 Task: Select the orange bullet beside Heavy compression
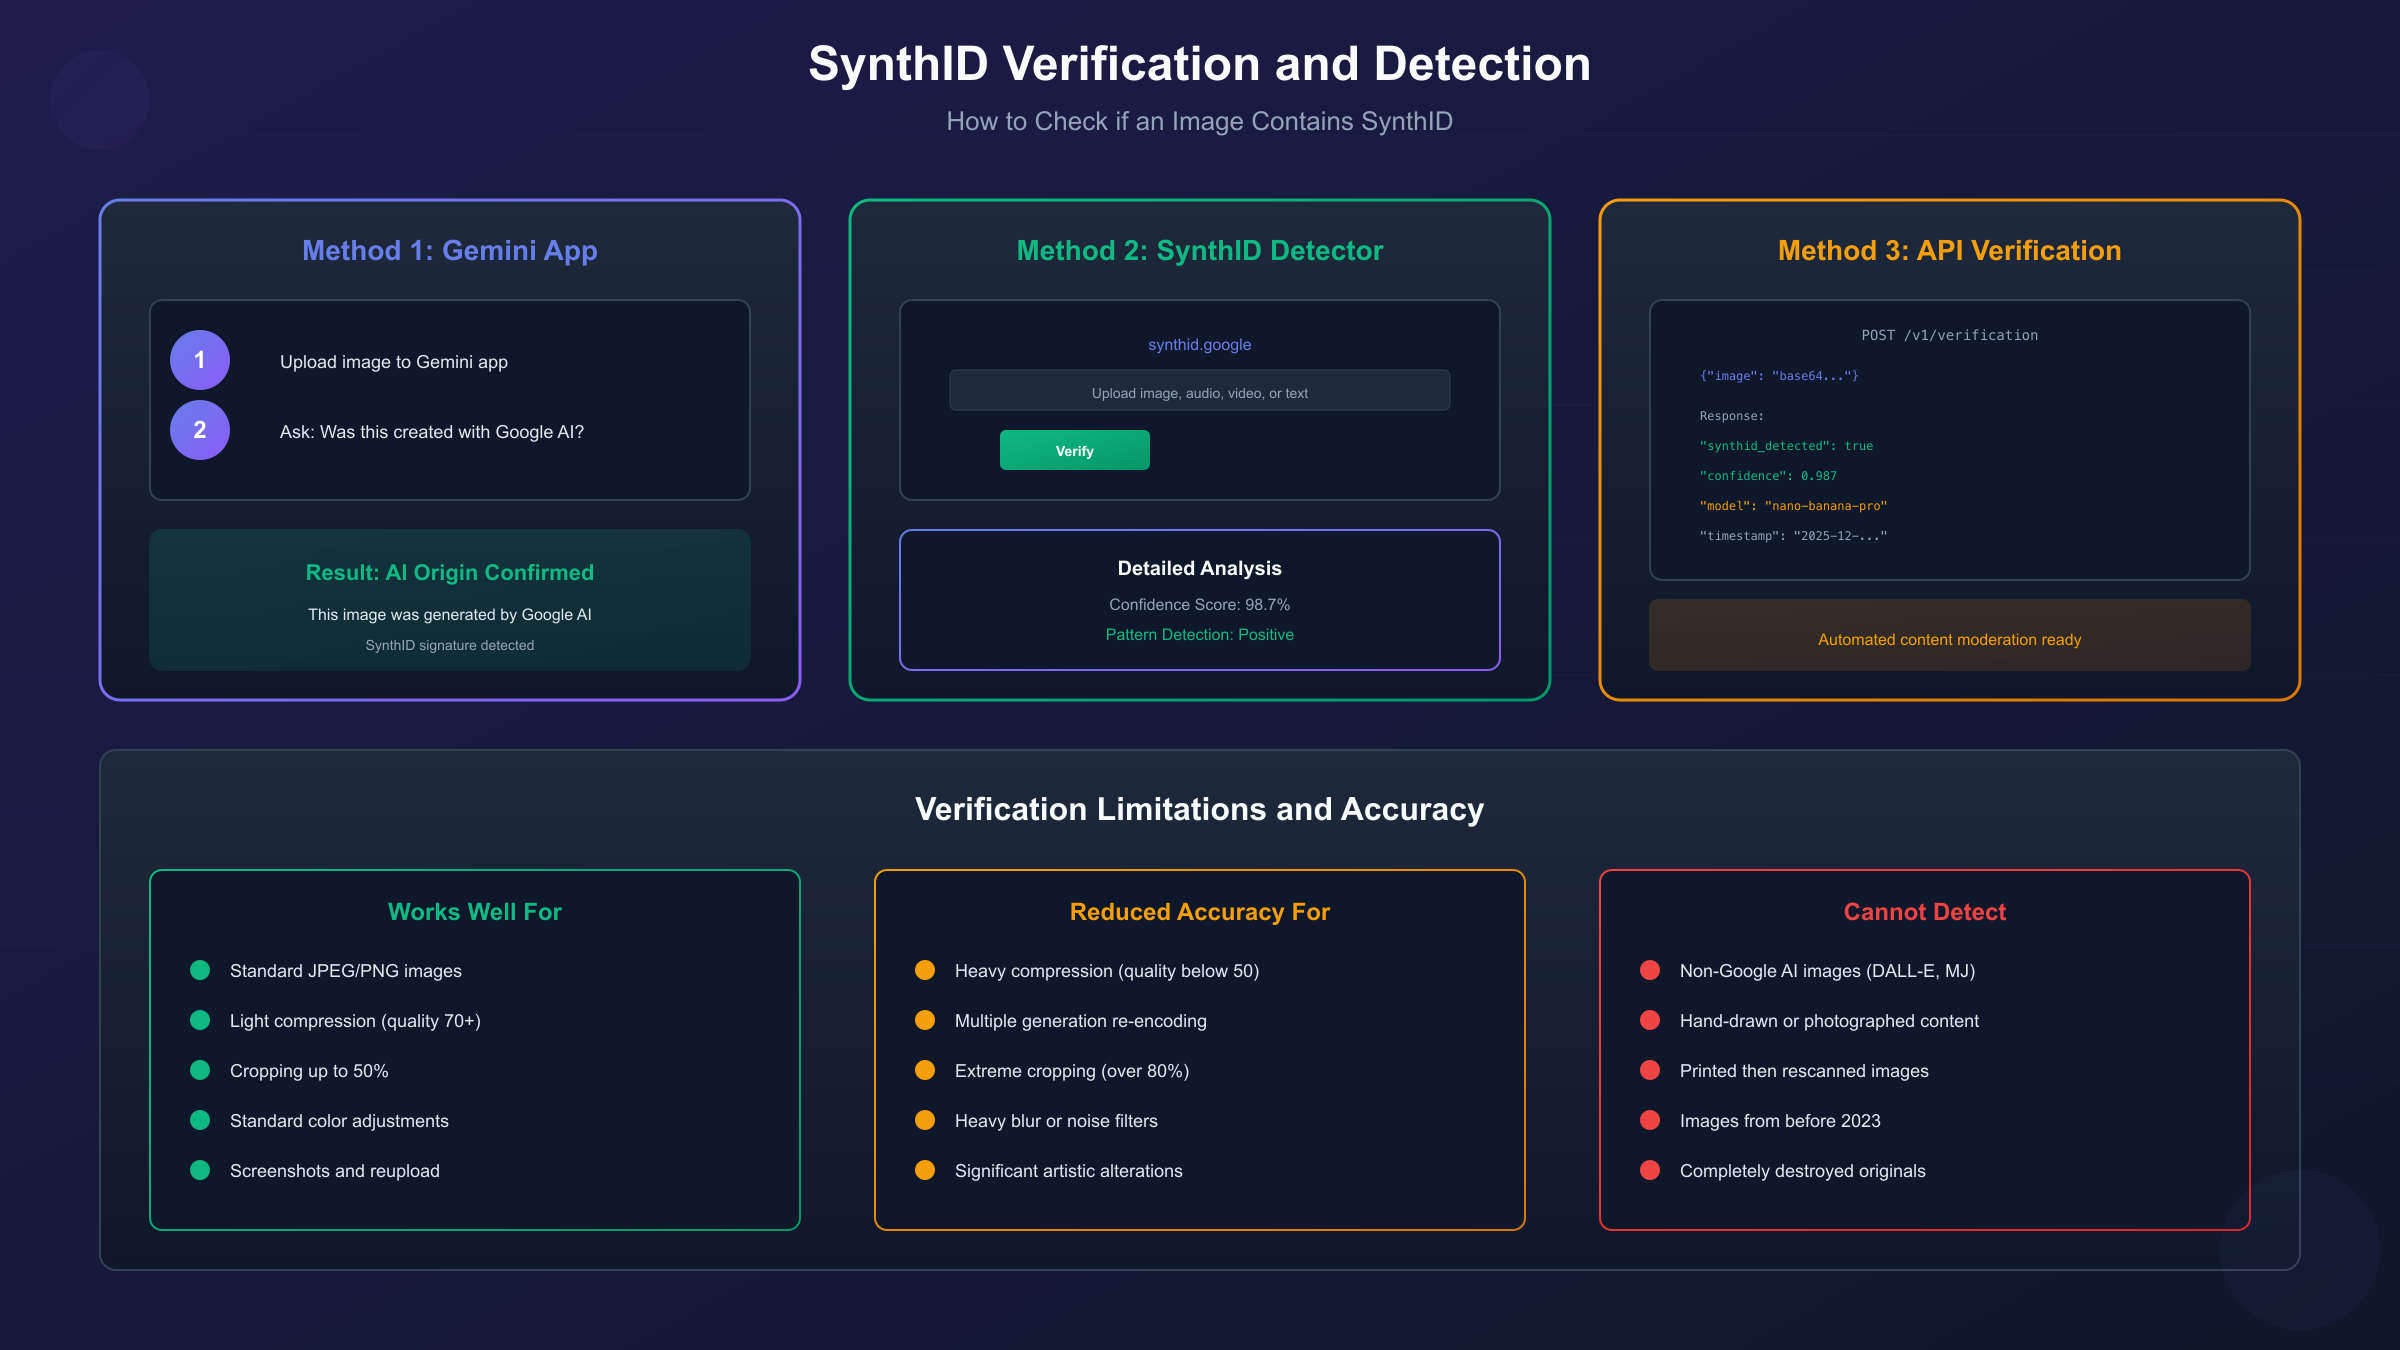click(x=925, y=969)
